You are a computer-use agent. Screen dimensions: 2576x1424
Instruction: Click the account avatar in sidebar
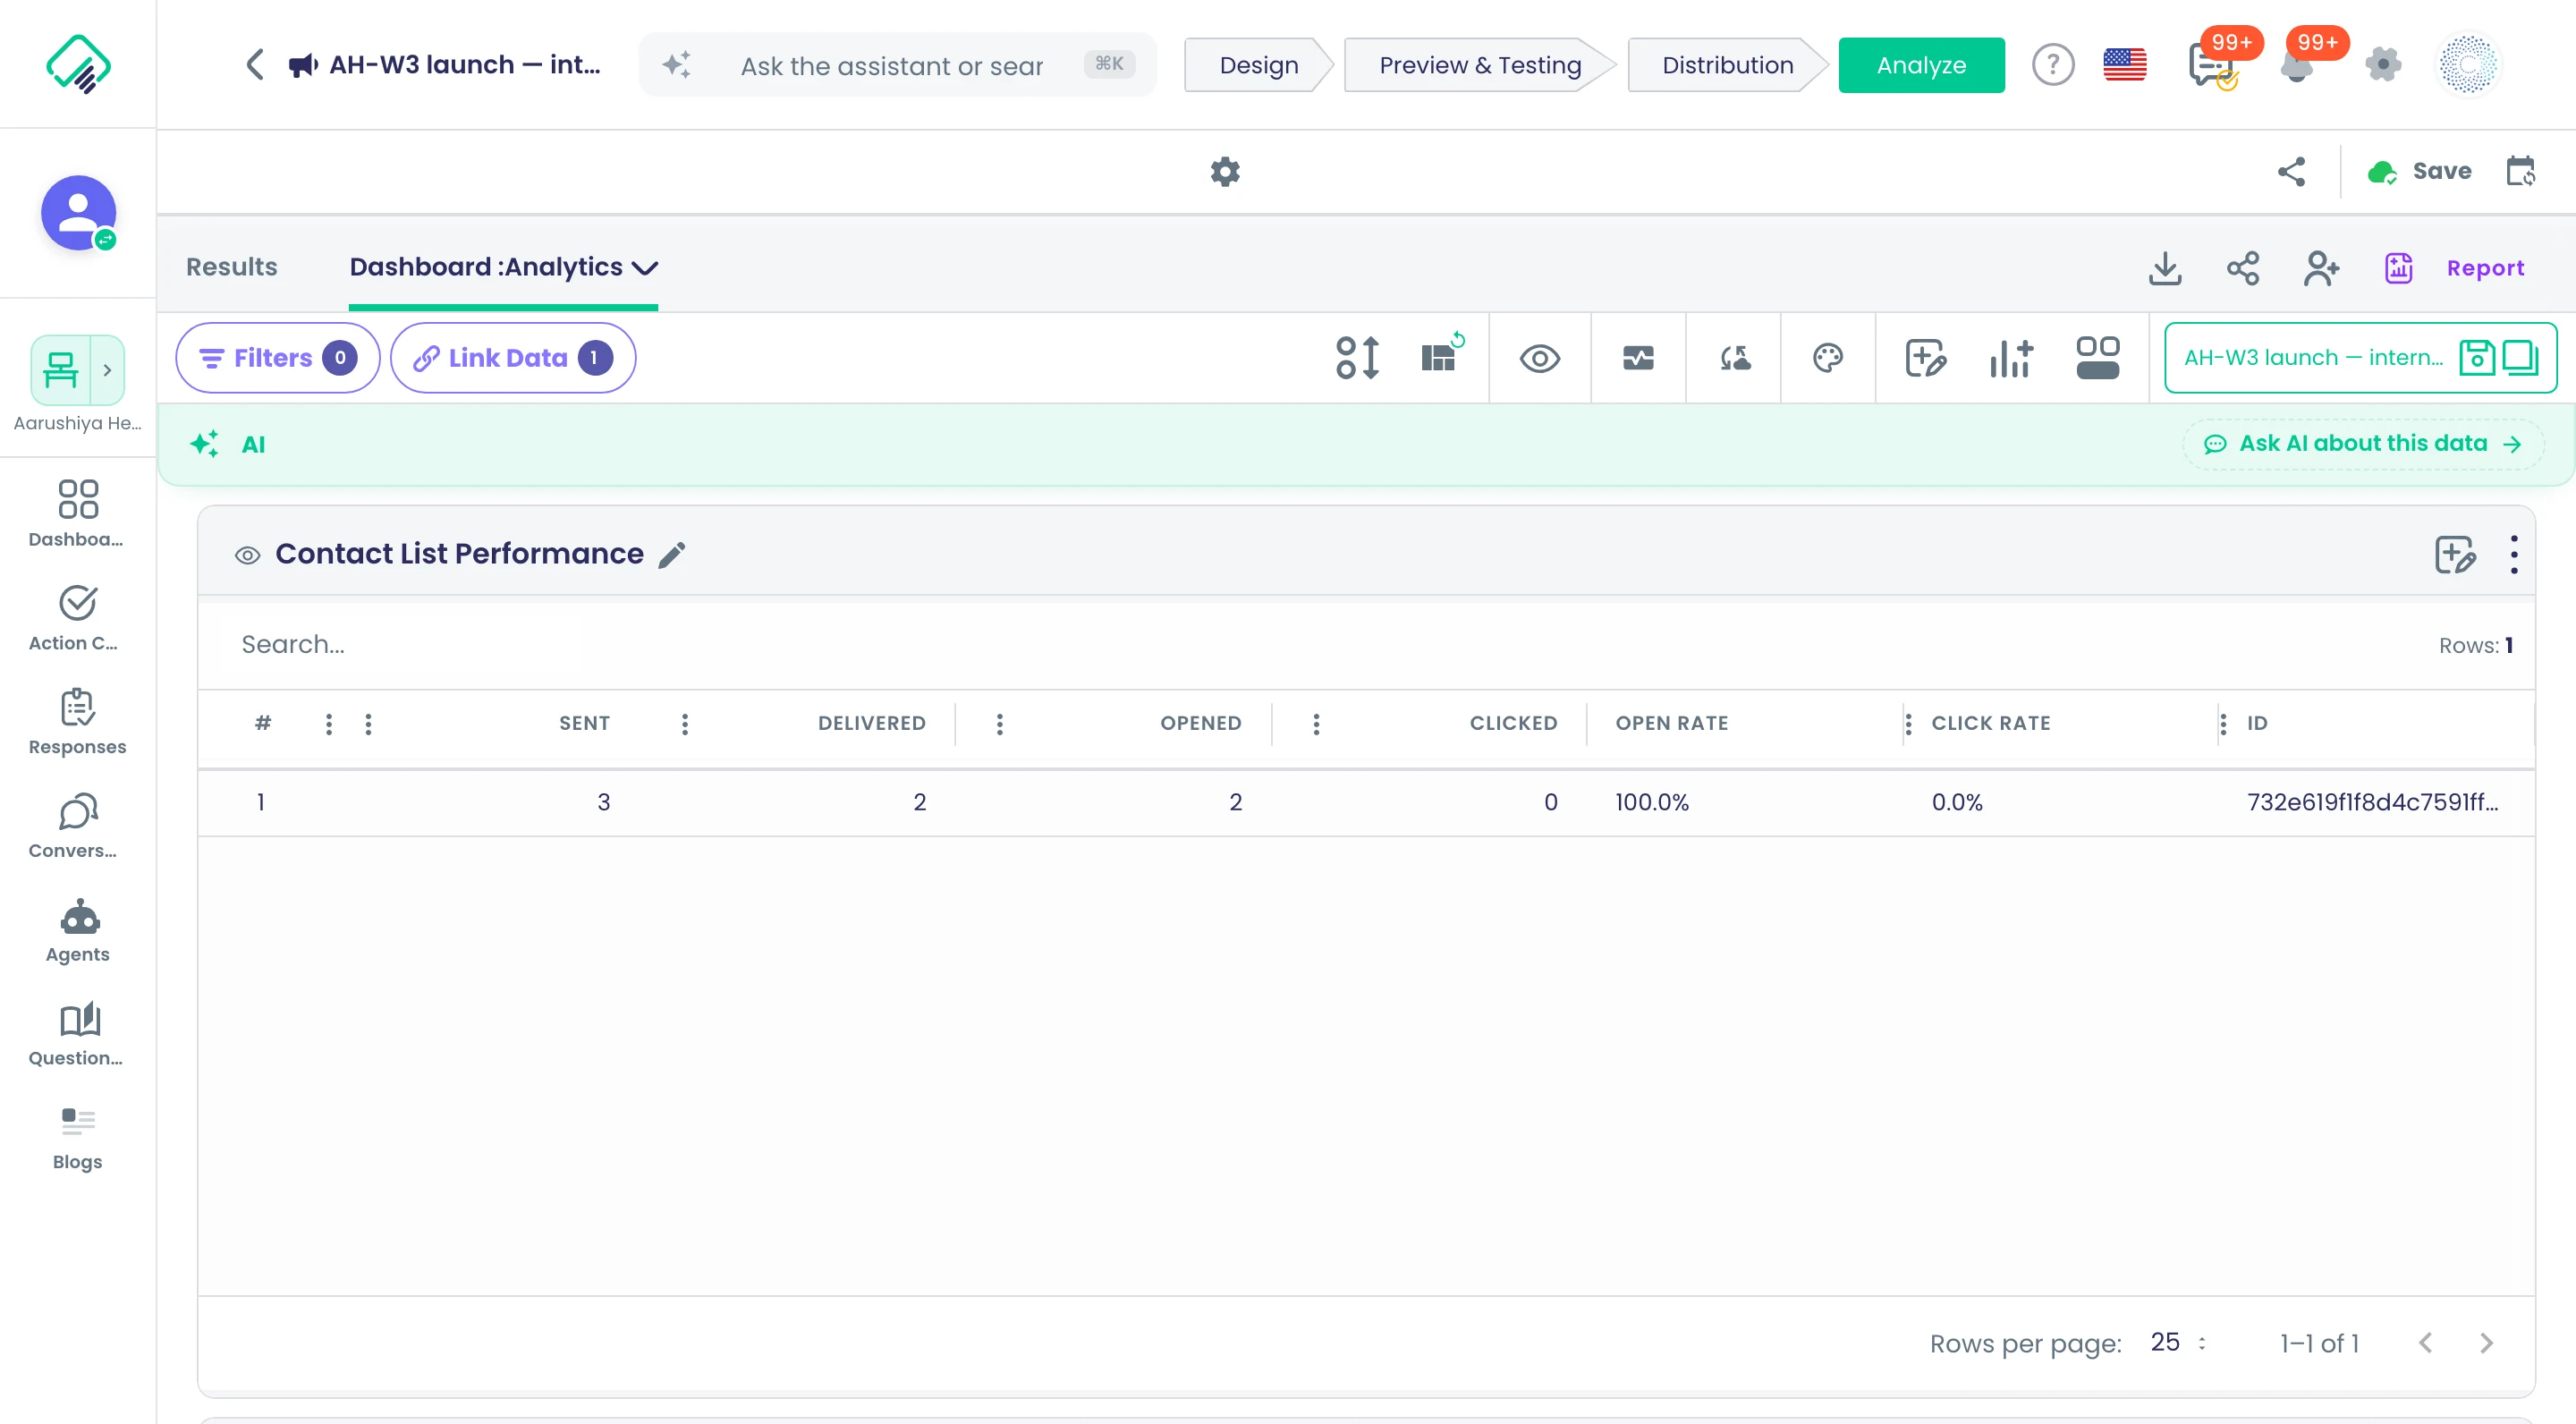coord(78,213)
